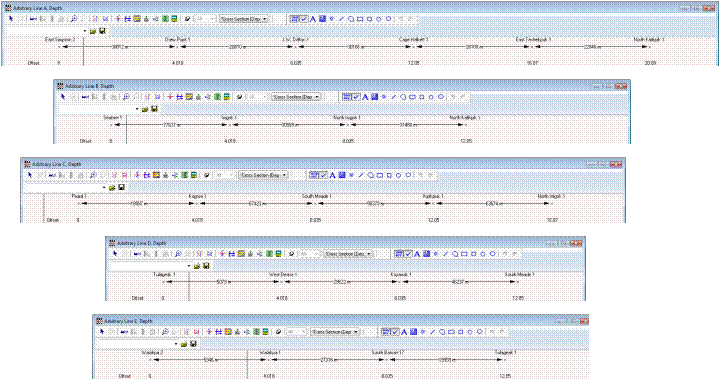The width and height of the screenshot is (719, 379).
Task: Expand the empty combo box arrow in Line E window
Action: (x=177, y=344)
